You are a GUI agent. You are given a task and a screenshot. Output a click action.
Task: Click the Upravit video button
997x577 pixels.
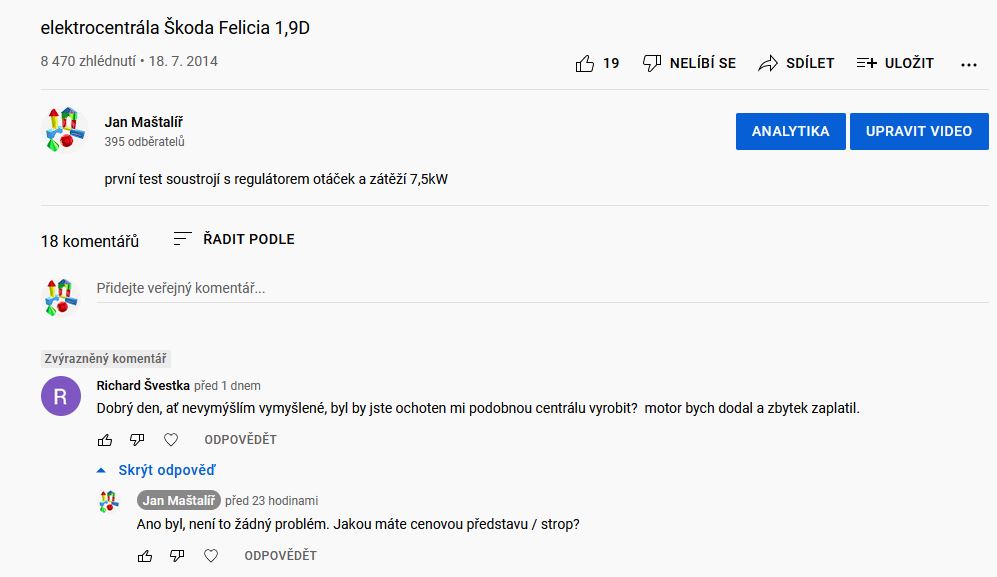(918, 131)
